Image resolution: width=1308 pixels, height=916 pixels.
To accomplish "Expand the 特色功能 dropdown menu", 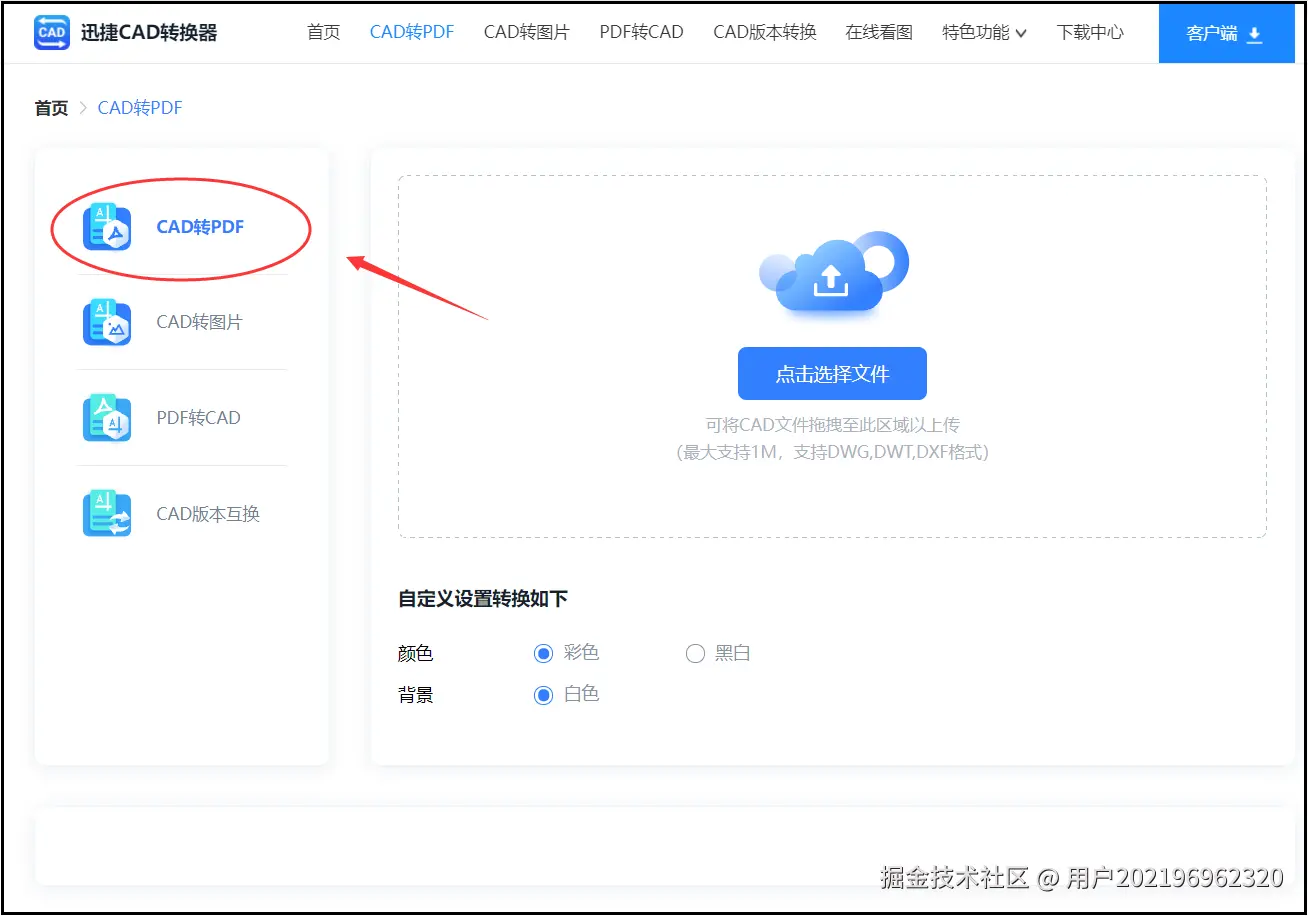I will click(985, 32).
